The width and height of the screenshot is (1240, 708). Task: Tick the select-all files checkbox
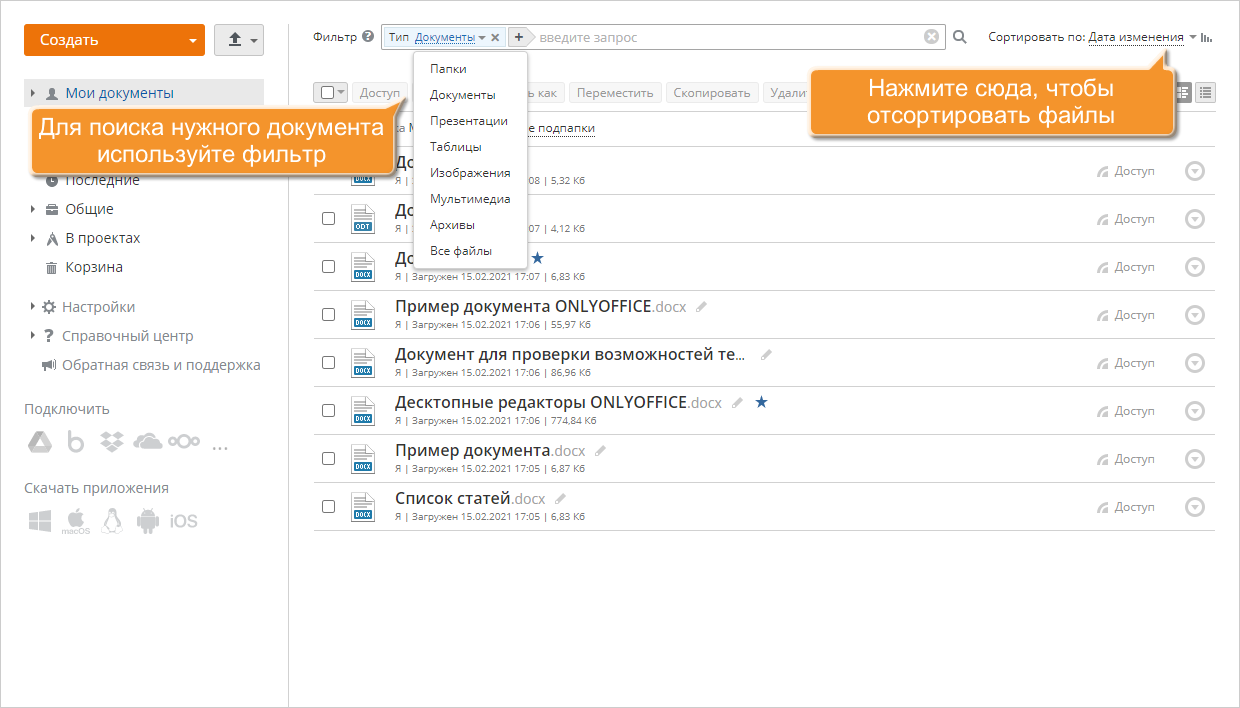pyautogui.click(x=327, y=92)
